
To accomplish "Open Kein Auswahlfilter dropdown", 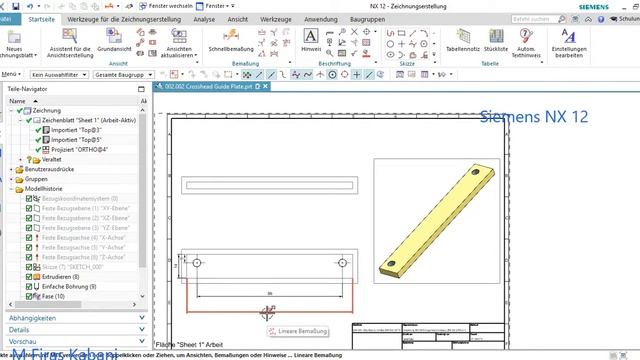I will tap(59, 75).
